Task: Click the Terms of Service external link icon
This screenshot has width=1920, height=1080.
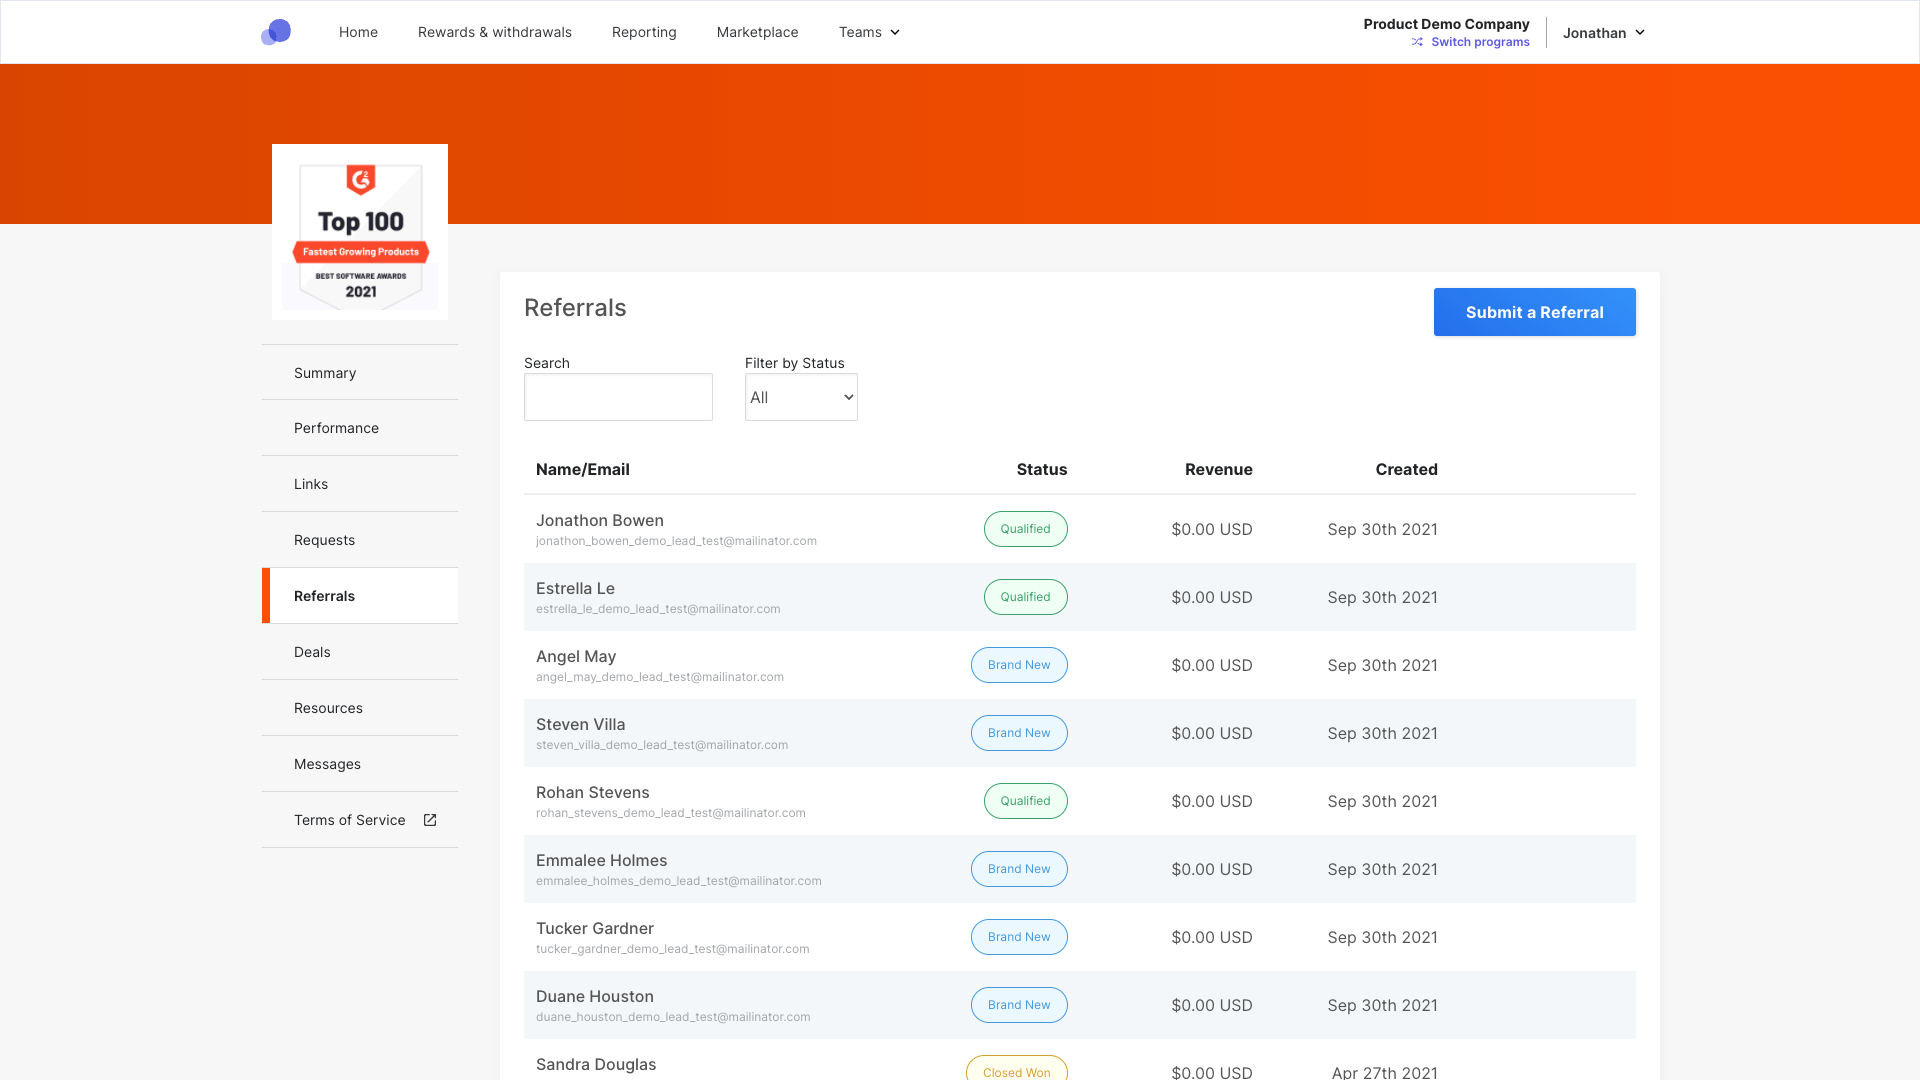Action: coord(429,820)
